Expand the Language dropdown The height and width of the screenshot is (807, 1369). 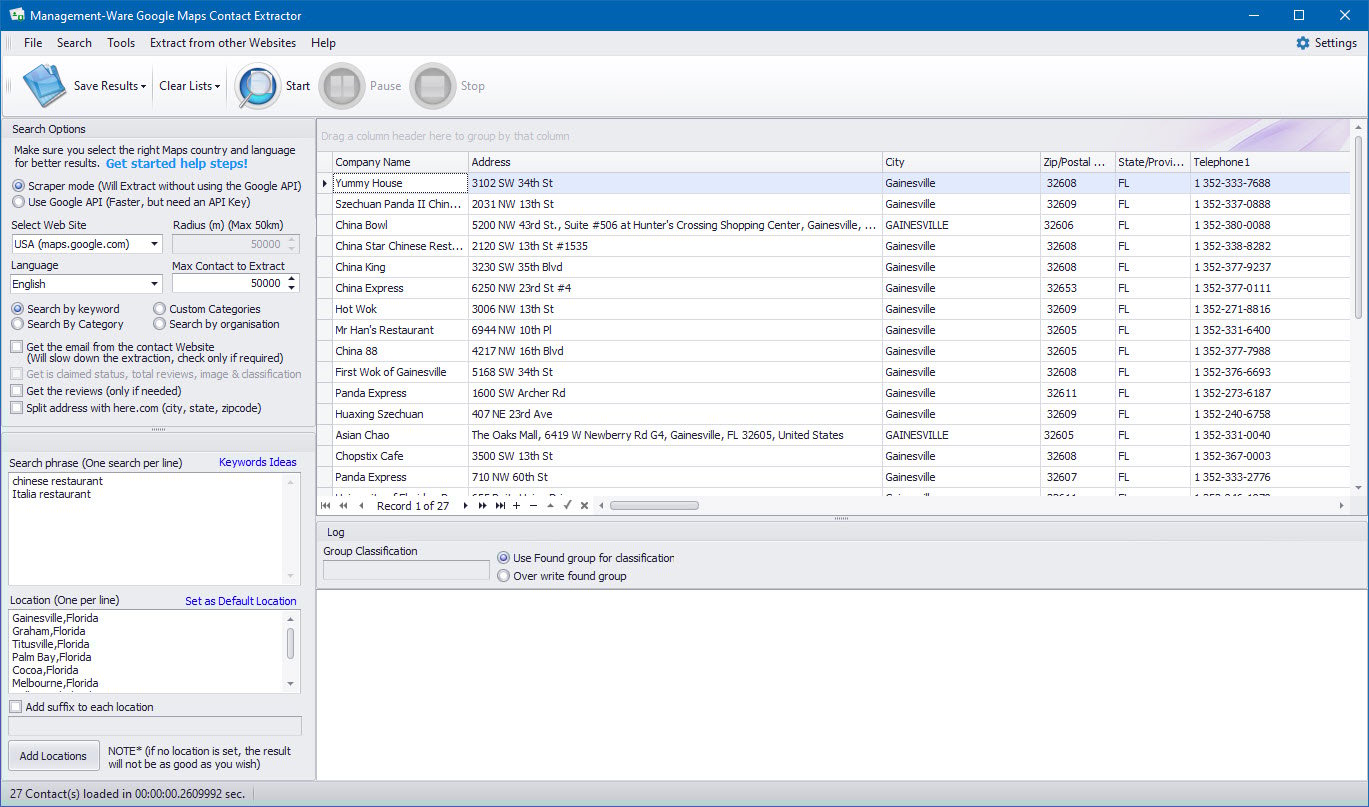(x=154, y=284)
